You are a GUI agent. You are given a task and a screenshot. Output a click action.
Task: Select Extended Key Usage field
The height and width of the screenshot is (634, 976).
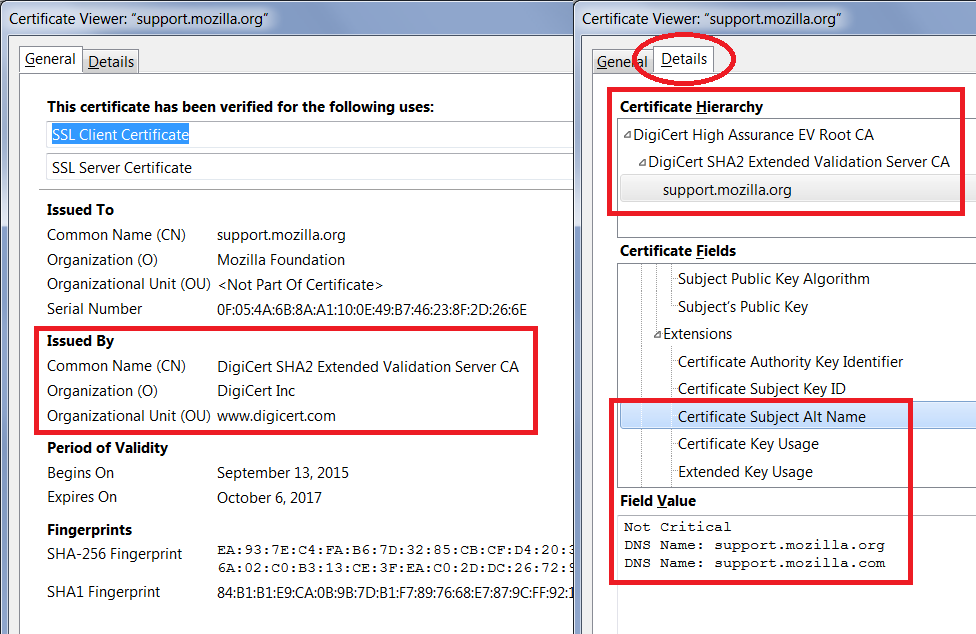coord(745,472)
